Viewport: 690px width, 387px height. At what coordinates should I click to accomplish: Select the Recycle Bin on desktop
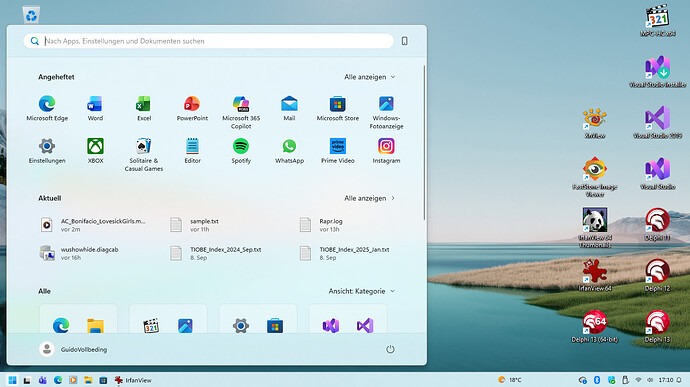coord(31,15)
